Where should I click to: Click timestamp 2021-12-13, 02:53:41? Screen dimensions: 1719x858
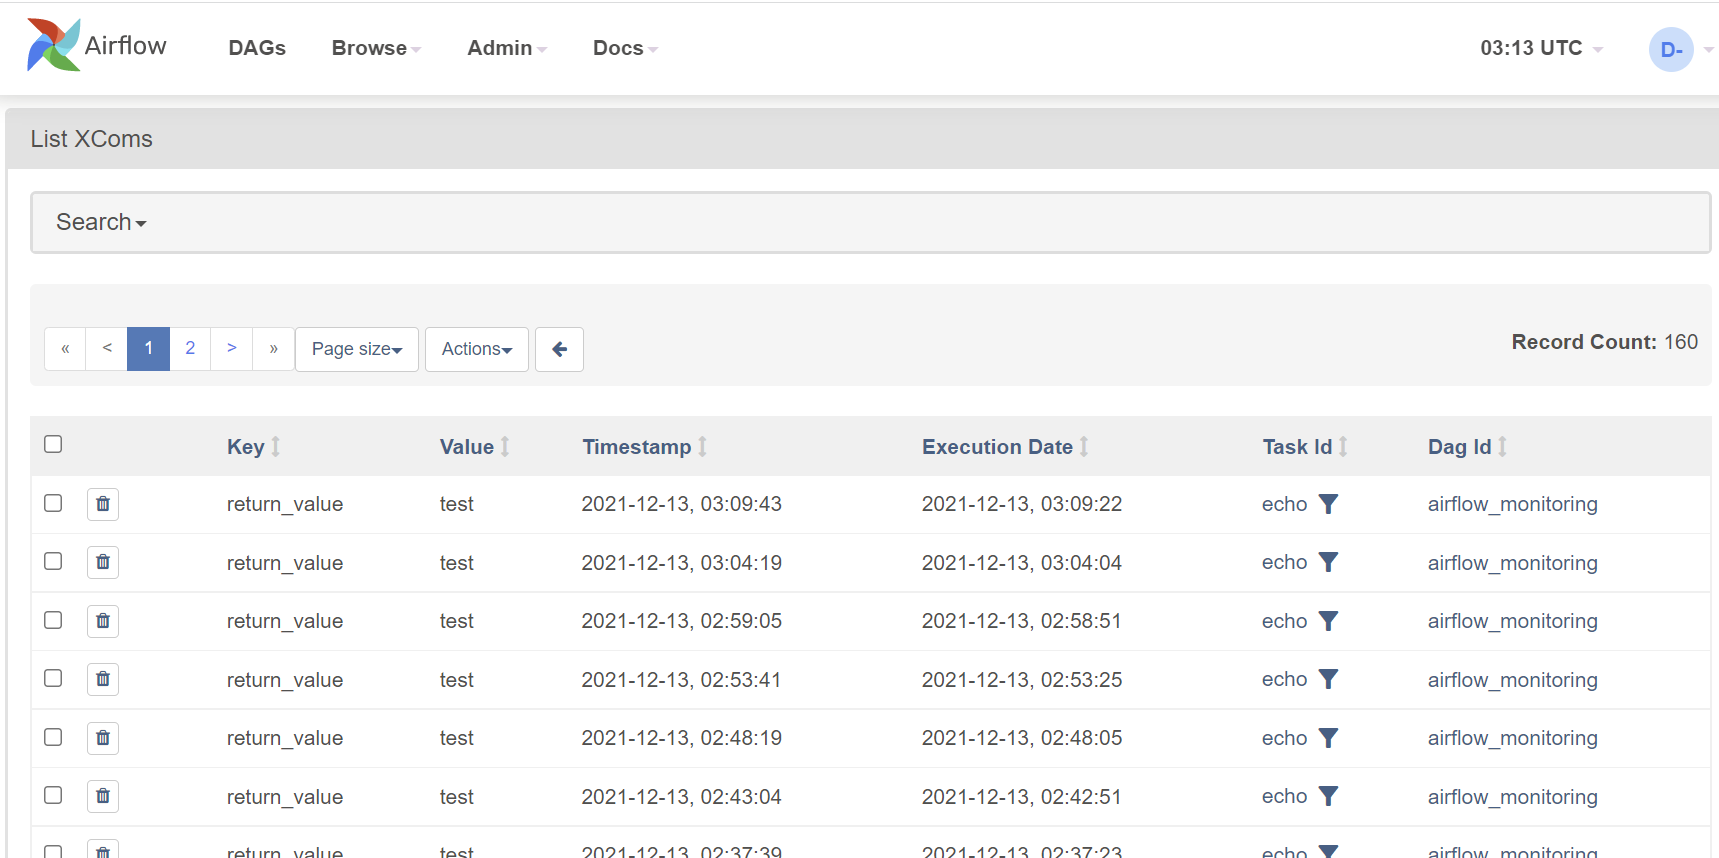[681, 680]
